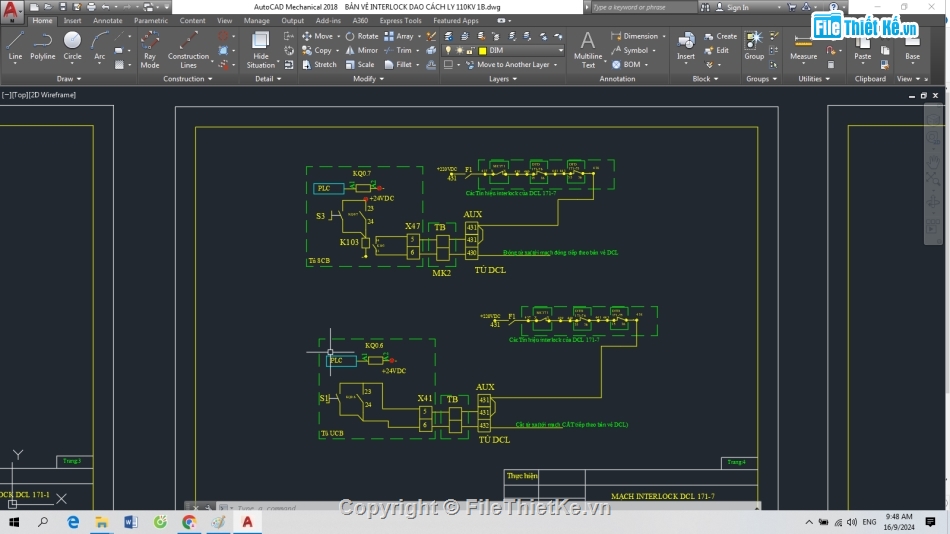950x534 pixels.
Task: Expand the Block panel
Action: click(x=705, y=79)
